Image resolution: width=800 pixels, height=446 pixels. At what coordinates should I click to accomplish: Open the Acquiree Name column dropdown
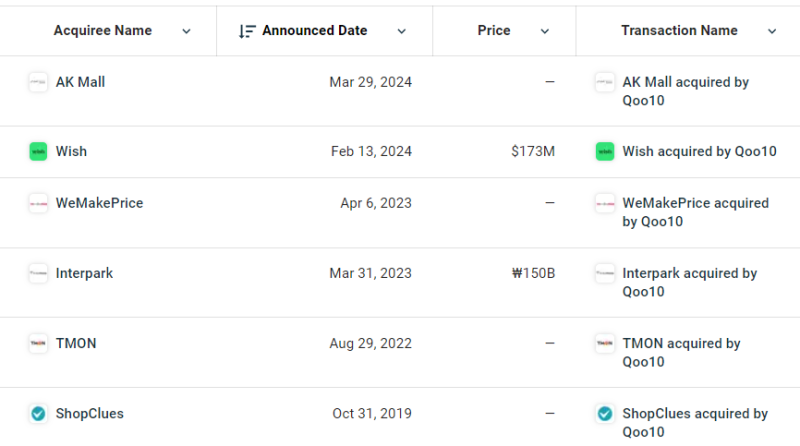coord(186,31)
